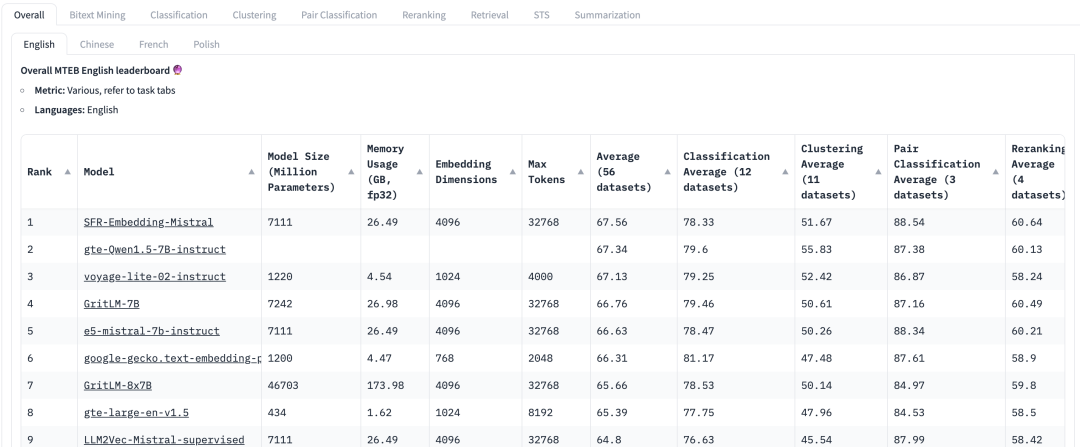Select the Chinese language tab

coord(97,44)
